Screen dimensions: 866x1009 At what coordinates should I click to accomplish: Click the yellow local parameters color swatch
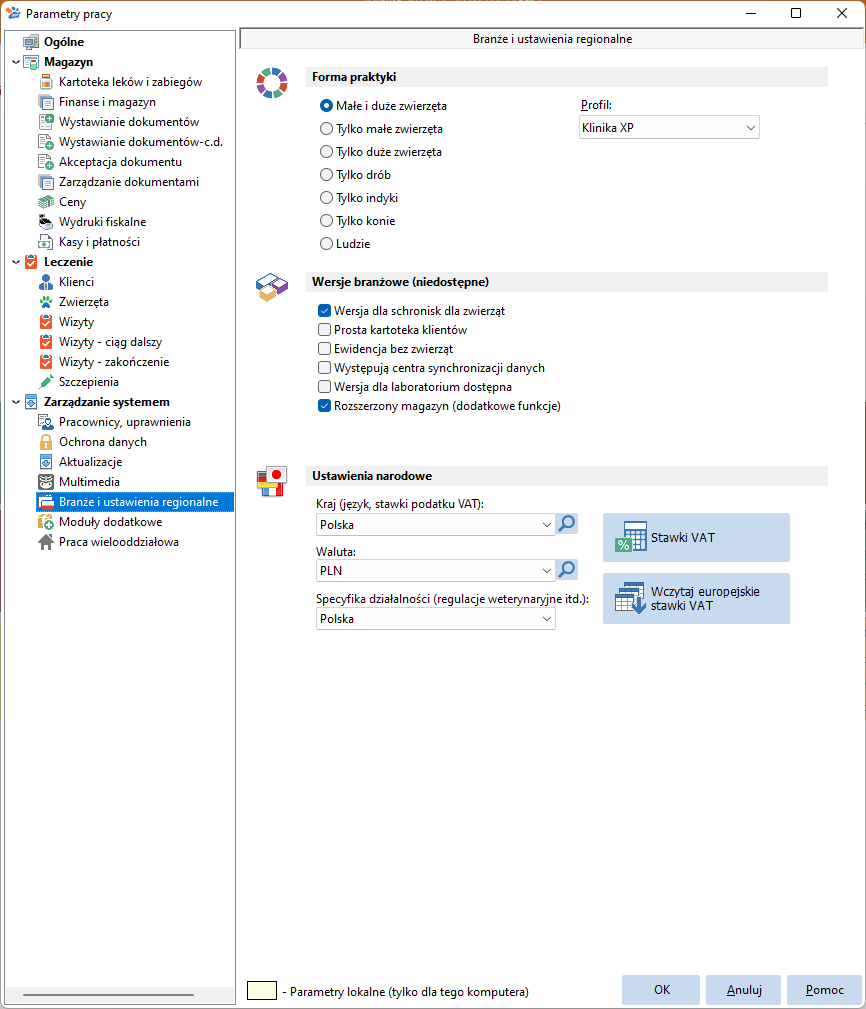pos(262,990)
